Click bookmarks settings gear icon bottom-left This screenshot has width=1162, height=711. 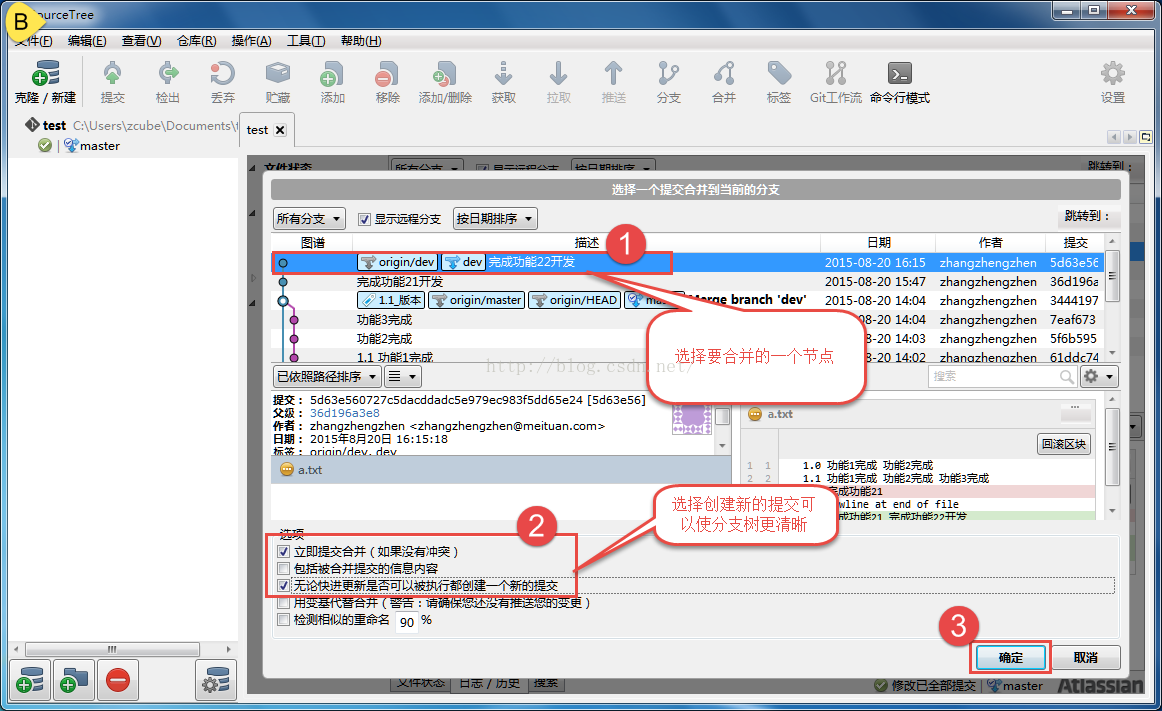tap(216, 679)
